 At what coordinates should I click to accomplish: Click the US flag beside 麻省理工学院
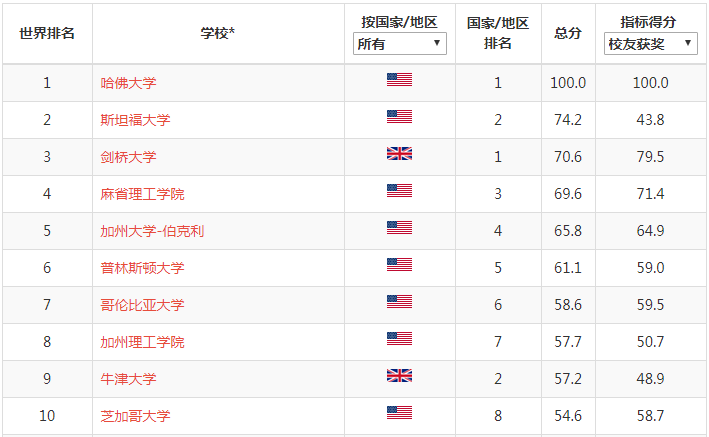point(399,190)
